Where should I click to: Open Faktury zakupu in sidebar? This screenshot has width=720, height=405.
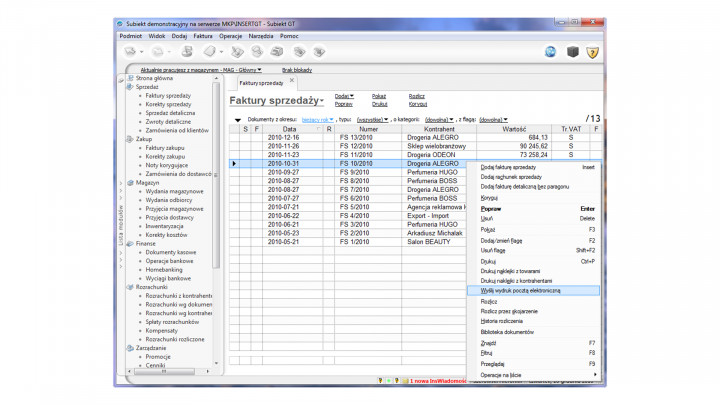pyautogui.click(x=165, y=148)
